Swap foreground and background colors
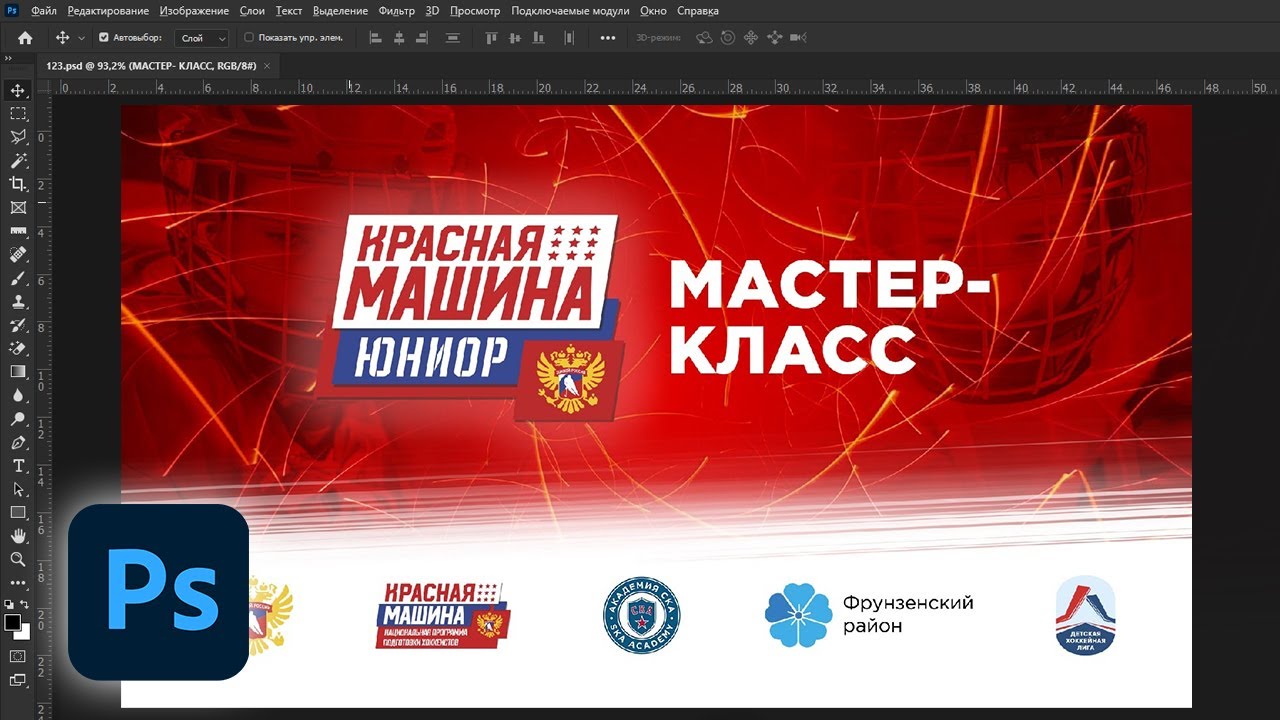Screen dimensions: 1280x720 (x=26, y=605)
